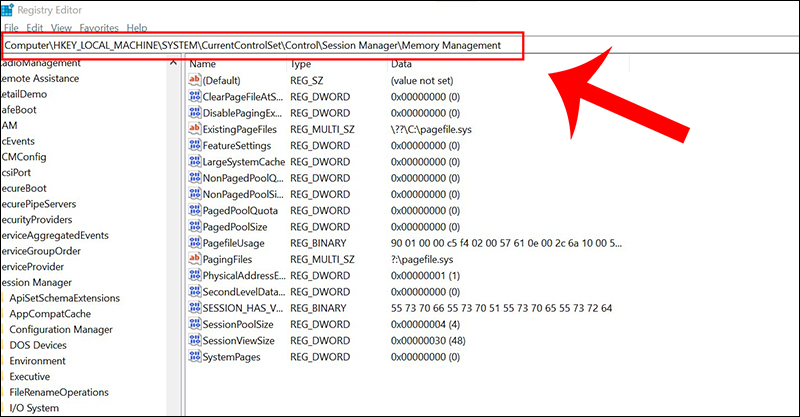Click the PagefileUsage REG_BINARY type cell
Viewport: 800px width, 417px height.
coord(318,243)
